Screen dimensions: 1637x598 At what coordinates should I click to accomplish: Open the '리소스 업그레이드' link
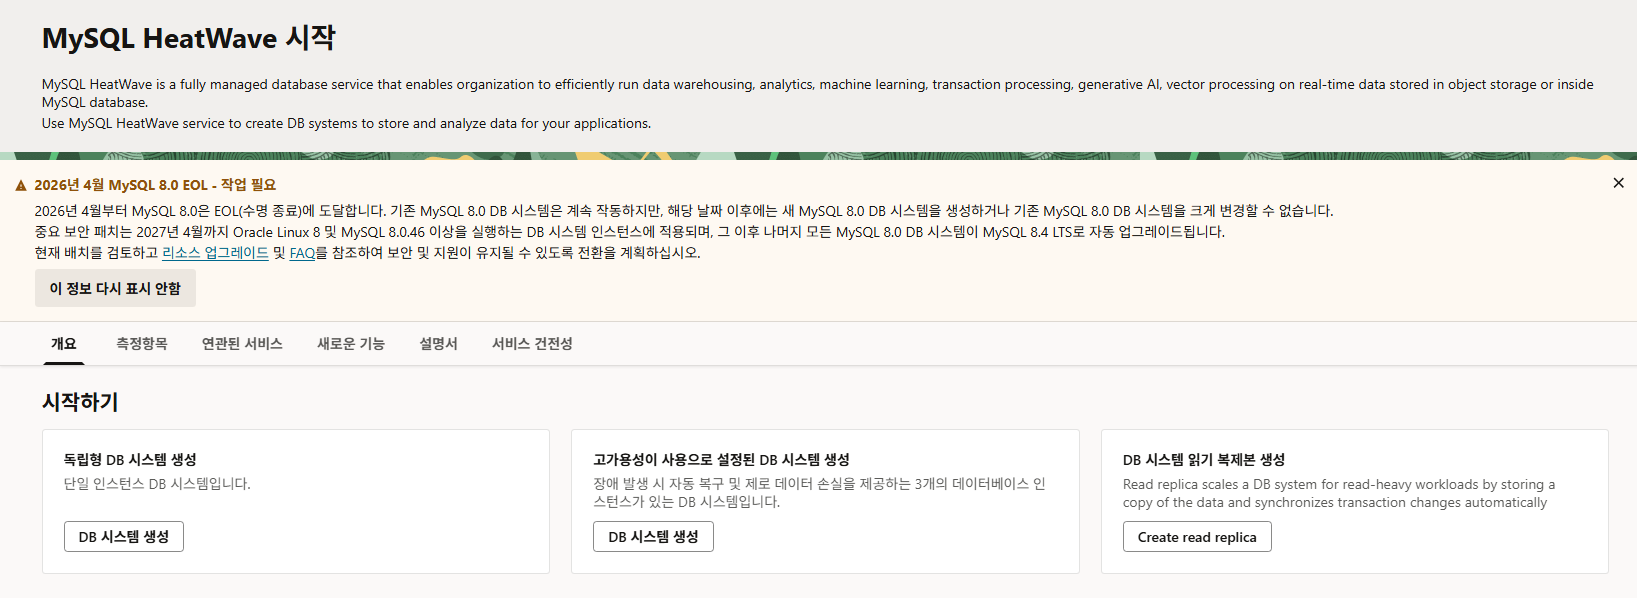pyautogui.click(x=215, y=253)
